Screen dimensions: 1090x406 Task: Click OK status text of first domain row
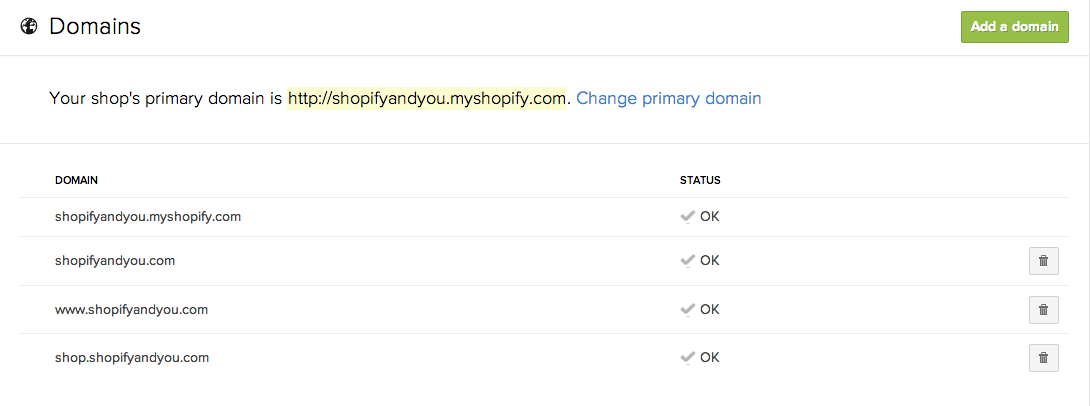[x=710, y=216]
